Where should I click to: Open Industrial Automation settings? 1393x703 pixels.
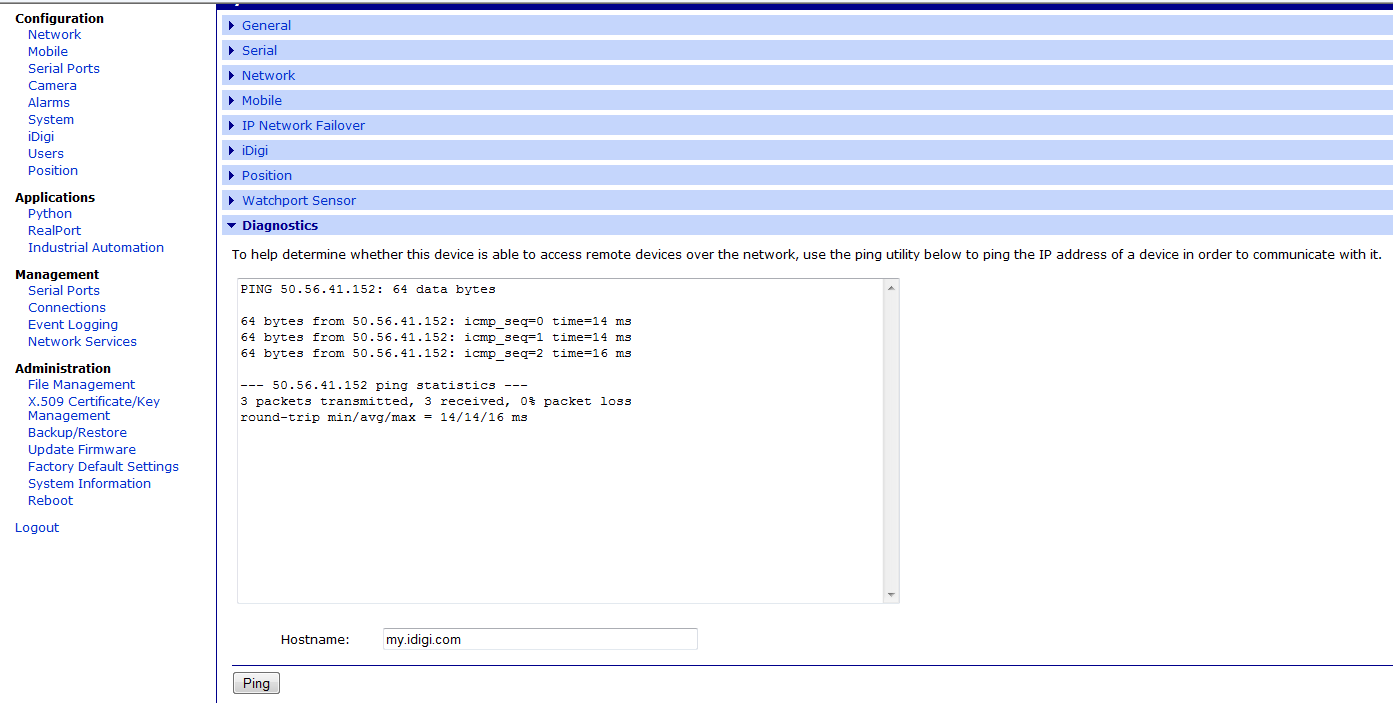click(96, 247)
